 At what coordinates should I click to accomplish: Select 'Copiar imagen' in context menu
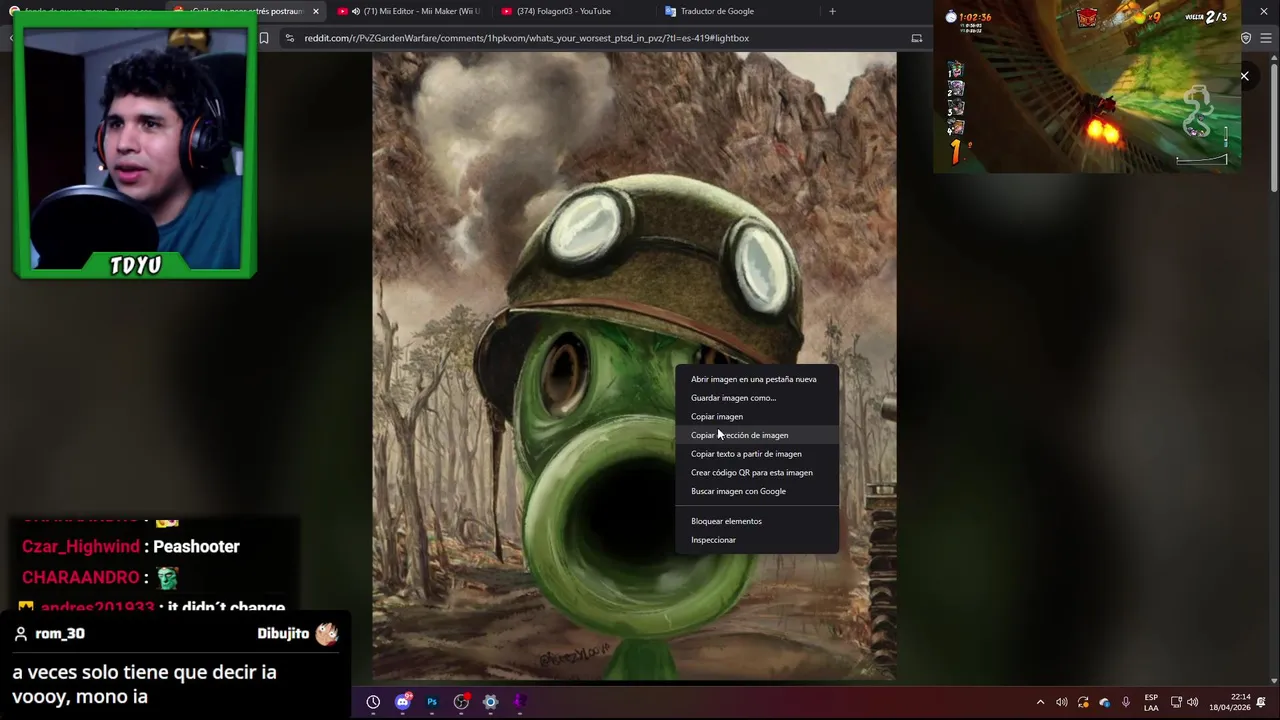(756, 416)
